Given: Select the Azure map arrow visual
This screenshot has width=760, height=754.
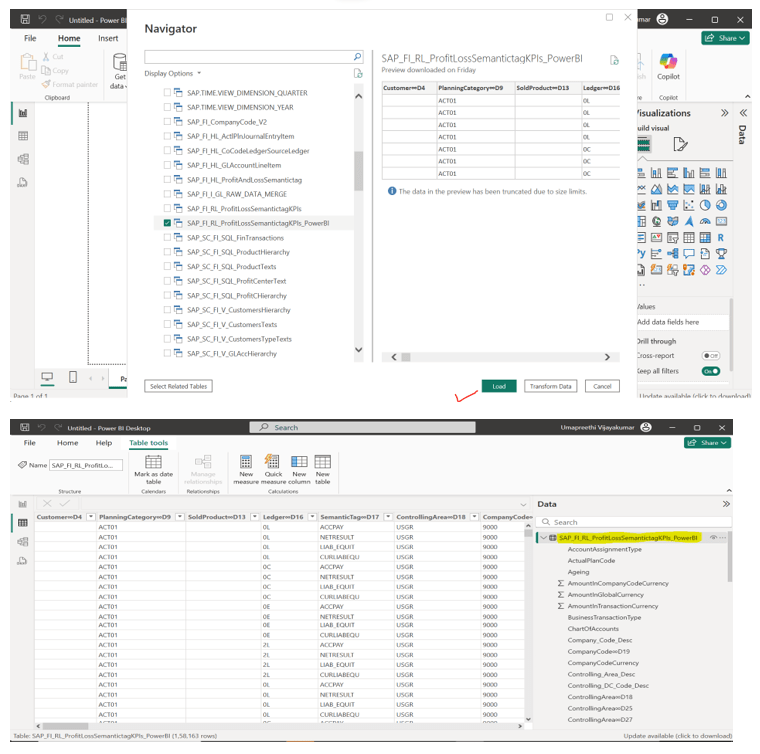Looking at the screenshot, I should click(x=689, y=221).
